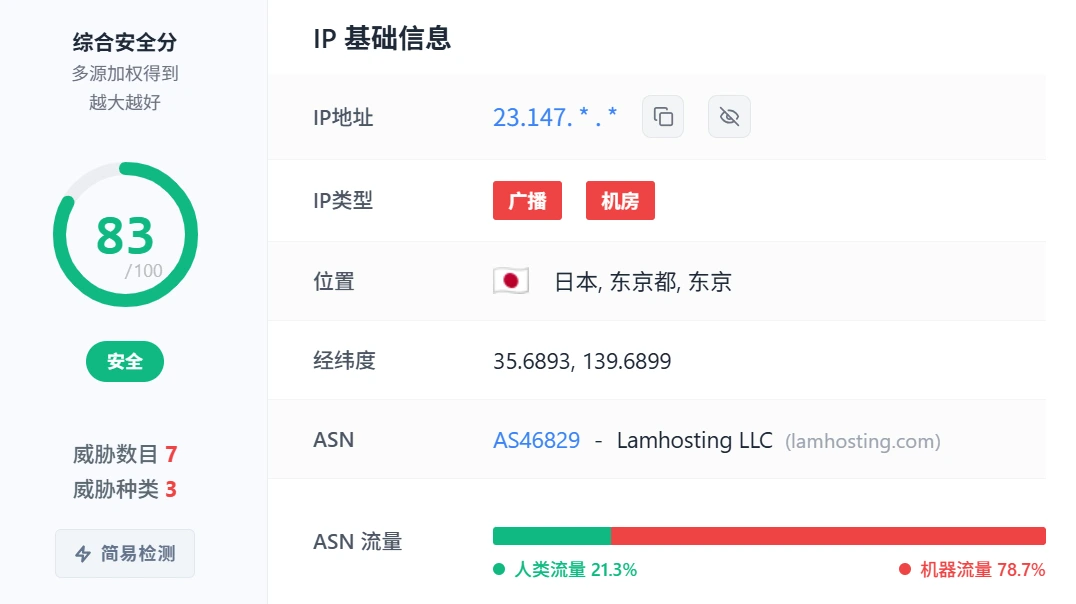This screenshot has height=604, width=1076.
Task: Toggle IP address visibility with the eye icon
Action: coord(729,117)
